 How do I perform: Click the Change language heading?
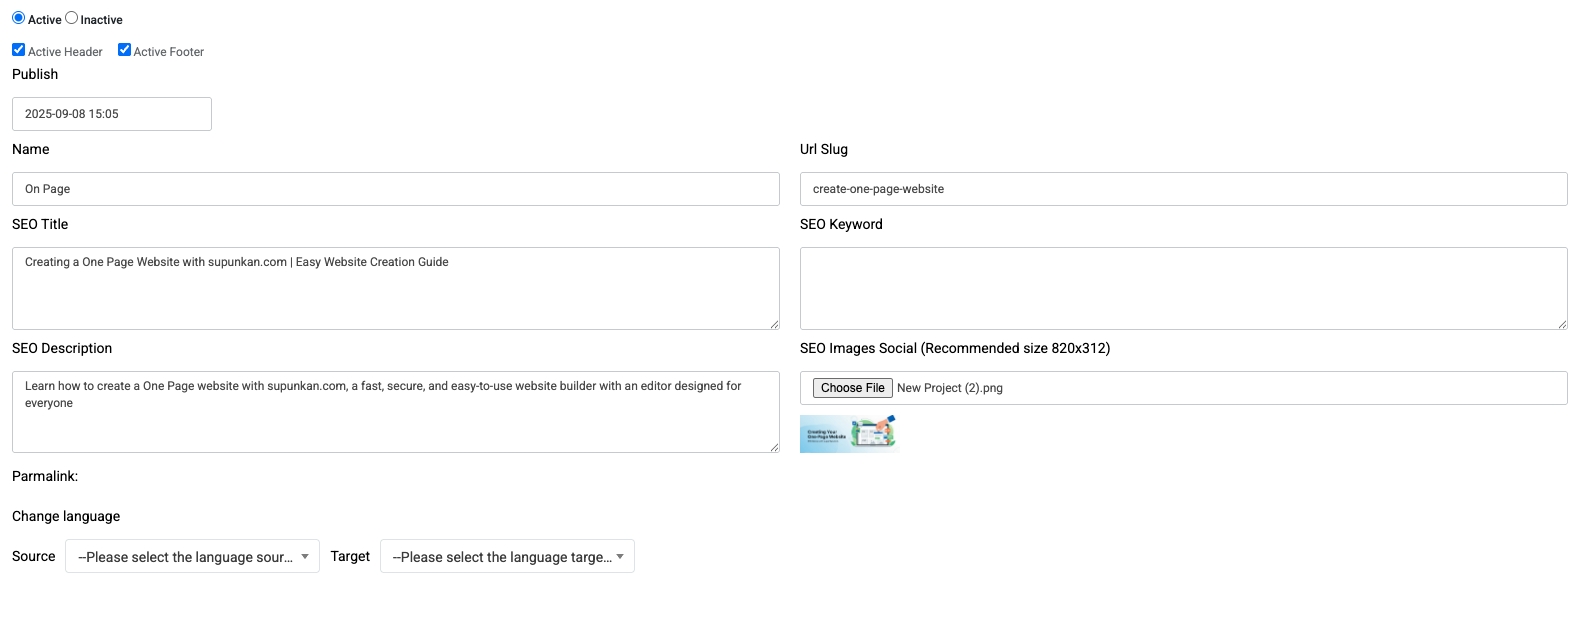(x=66, y=517)
